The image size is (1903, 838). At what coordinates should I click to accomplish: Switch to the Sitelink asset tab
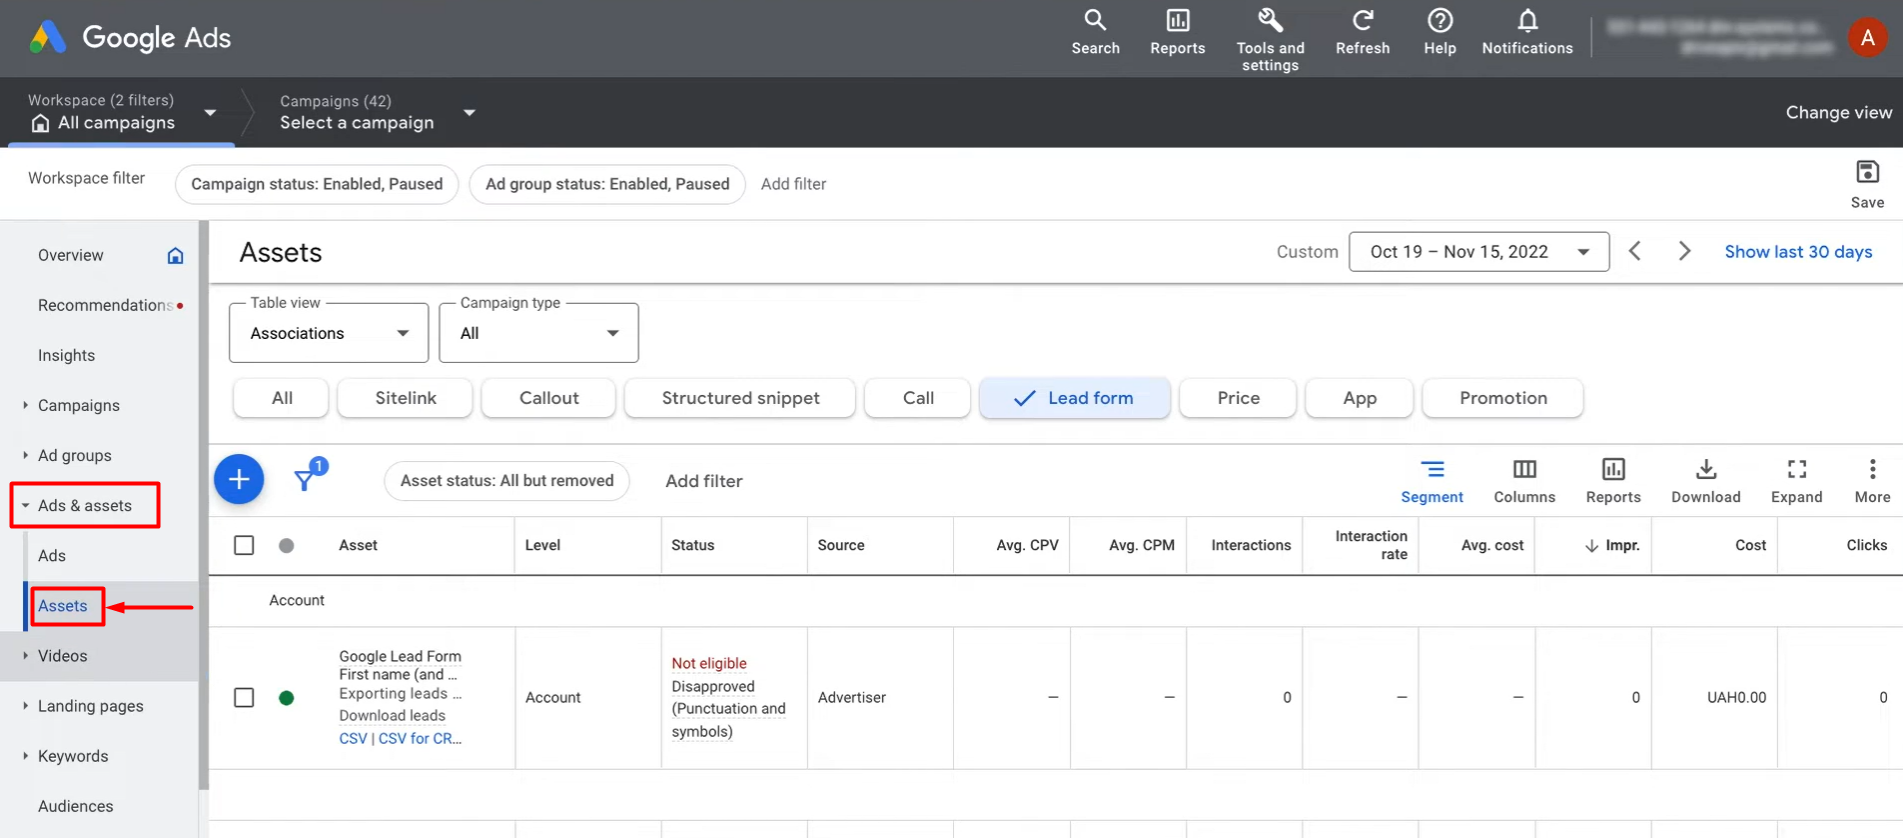click(x=405, y=398)
